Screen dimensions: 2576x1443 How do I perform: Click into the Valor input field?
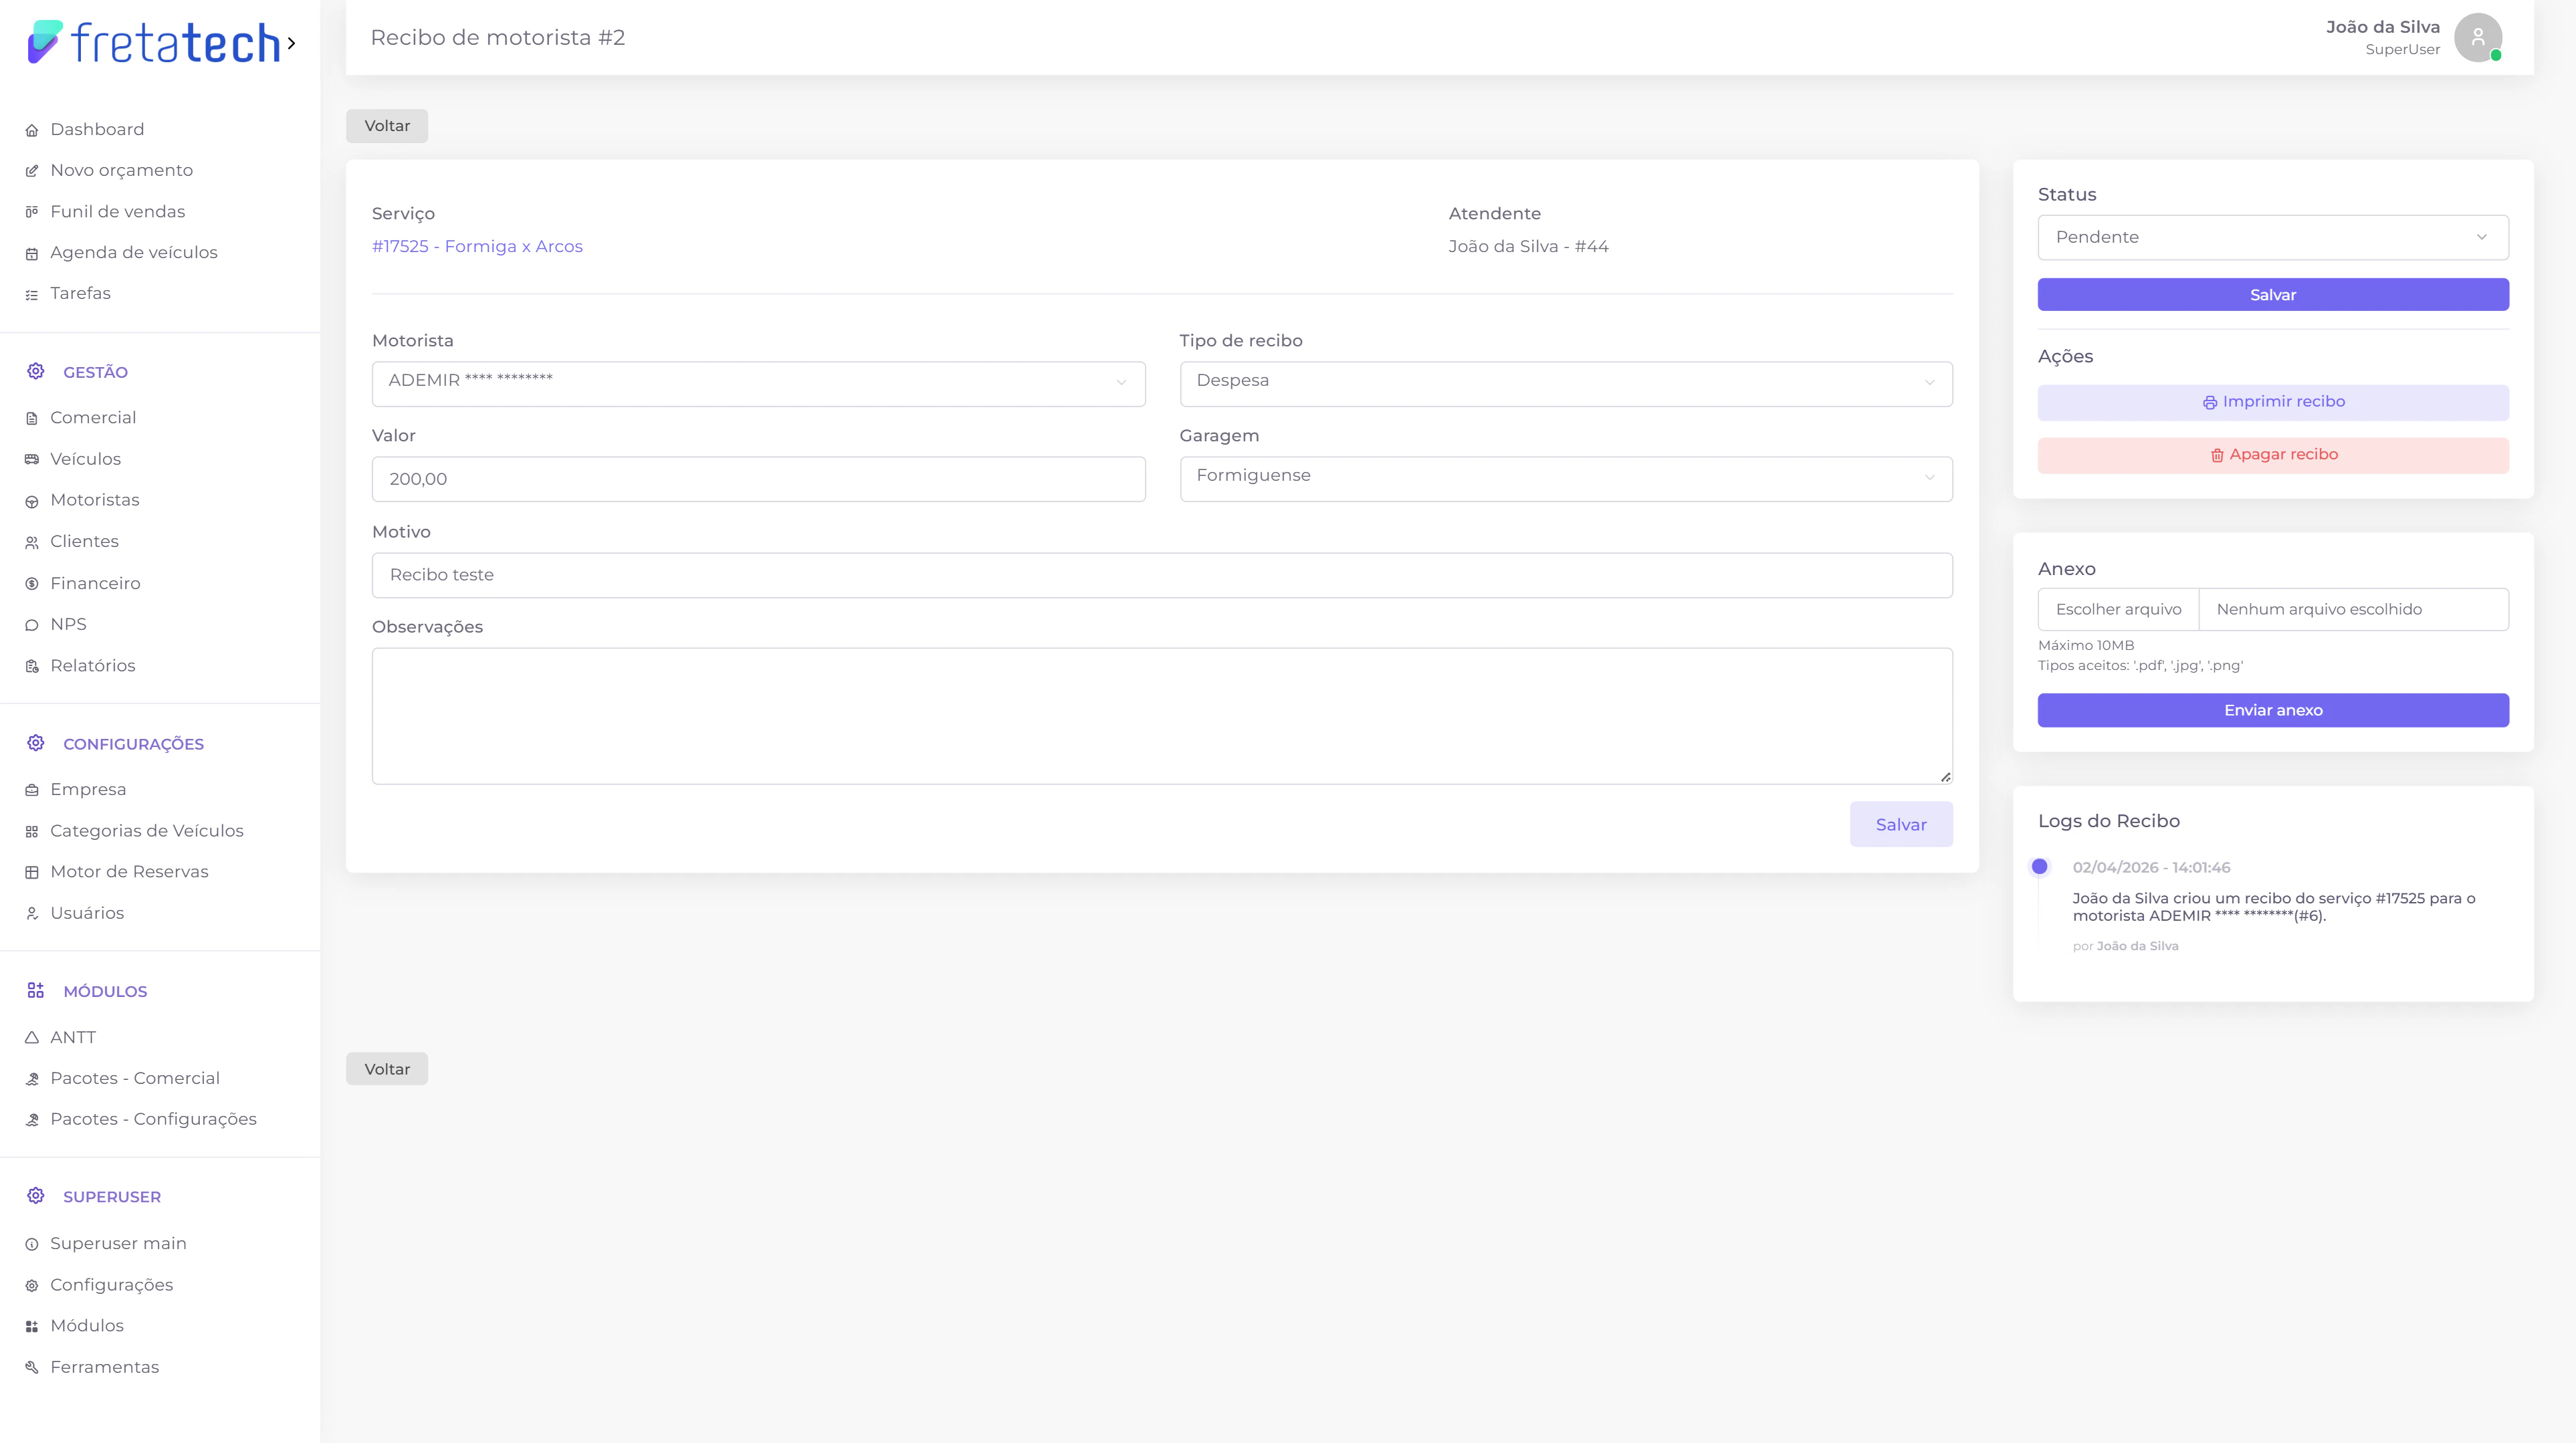pyautogui.click(x=758, y=479)
